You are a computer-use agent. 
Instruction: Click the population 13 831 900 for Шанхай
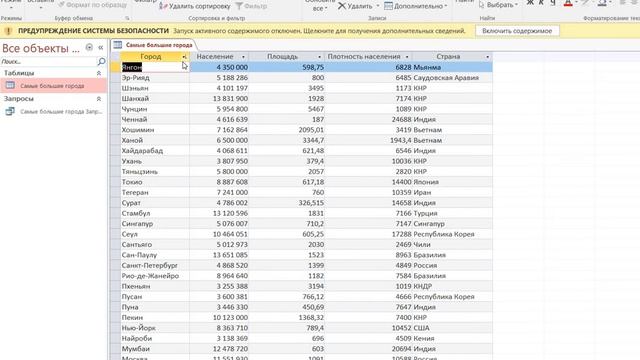tap(219, 99)
